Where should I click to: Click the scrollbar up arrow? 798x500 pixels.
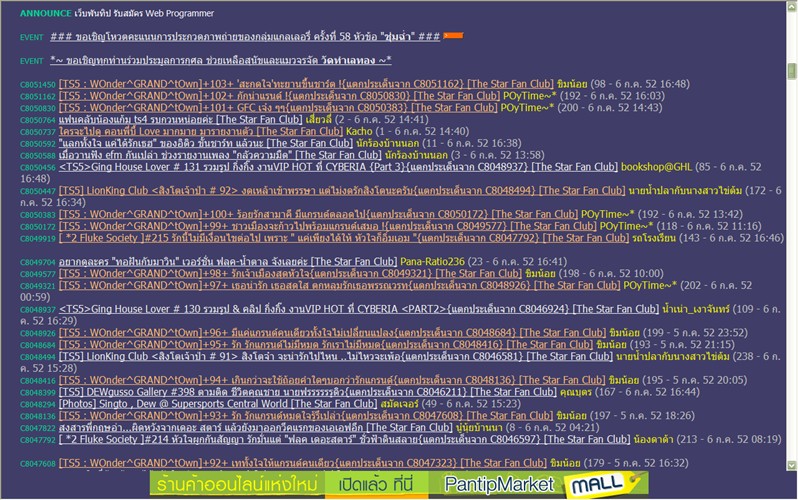(792, 5)
